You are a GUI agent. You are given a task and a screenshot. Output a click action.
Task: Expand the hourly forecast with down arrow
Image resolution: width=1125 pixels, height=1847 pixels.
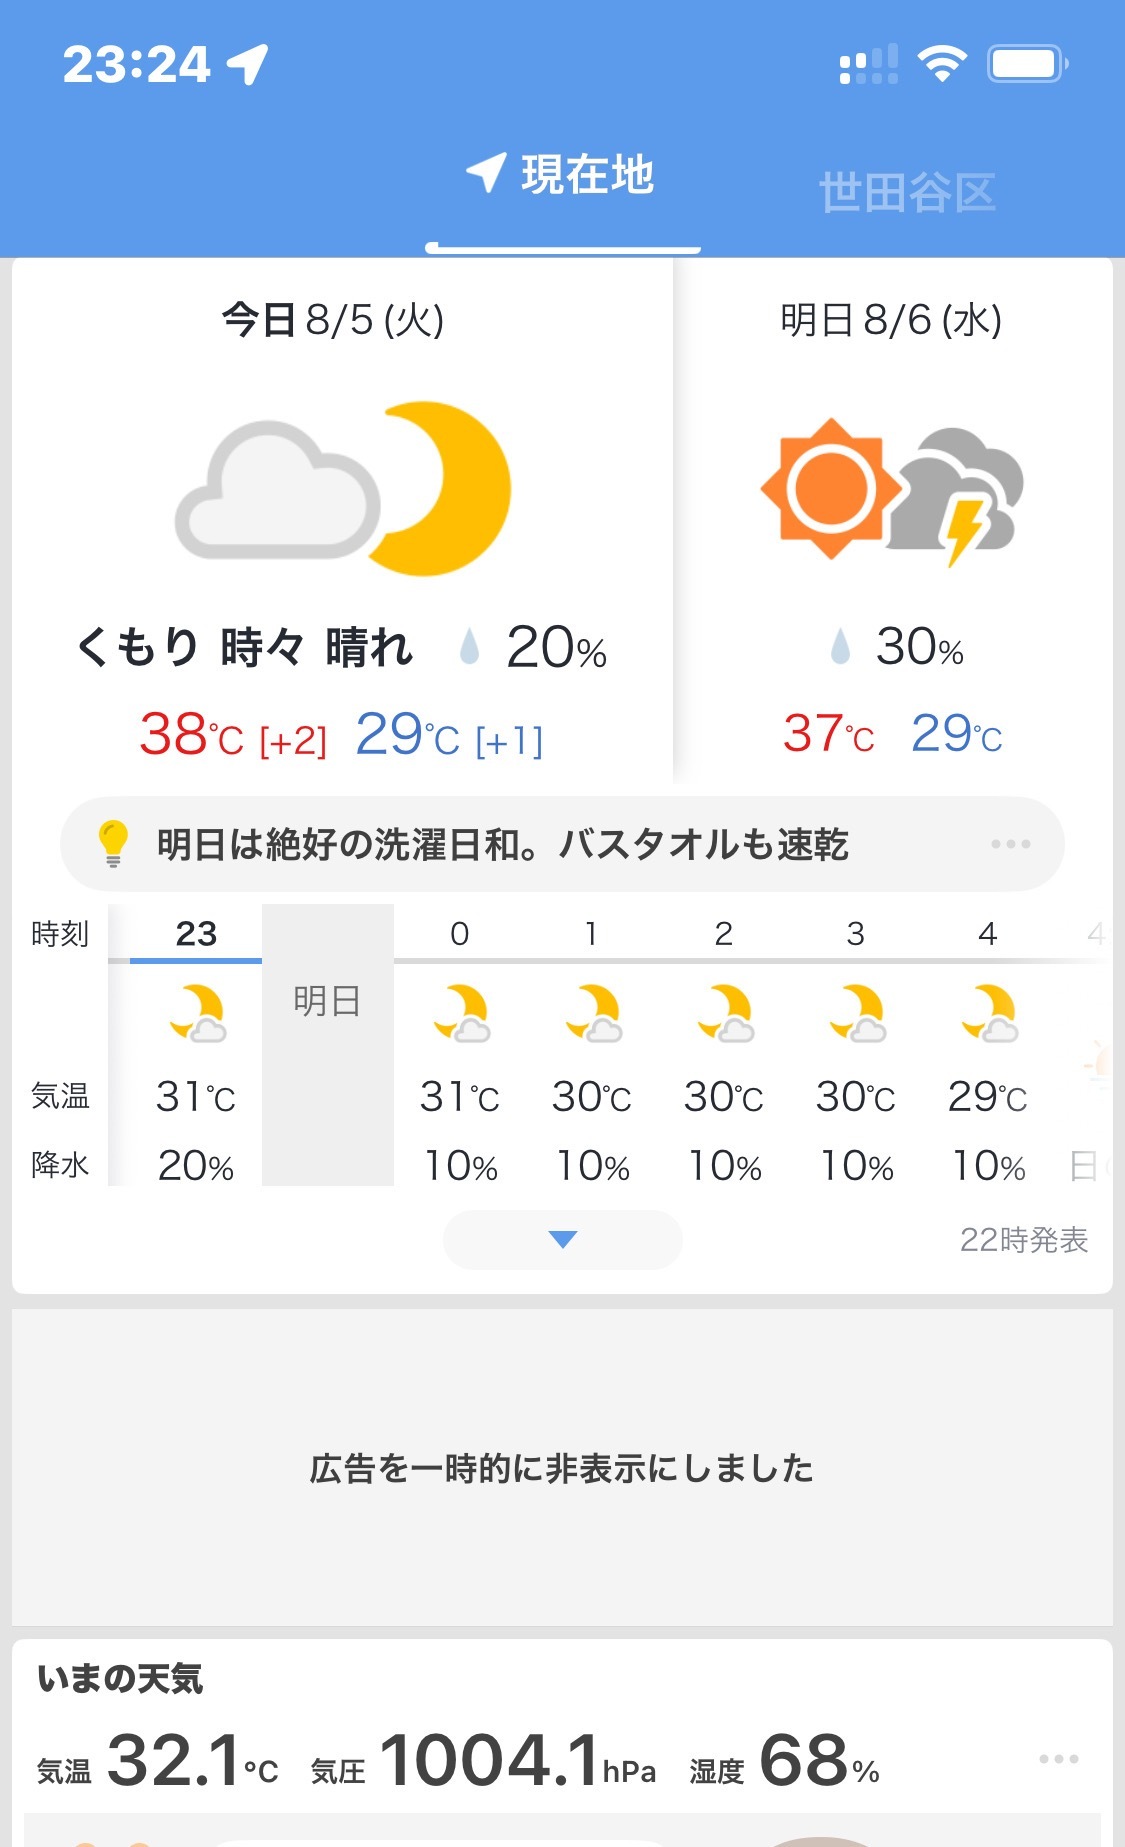click(563, 1240)
